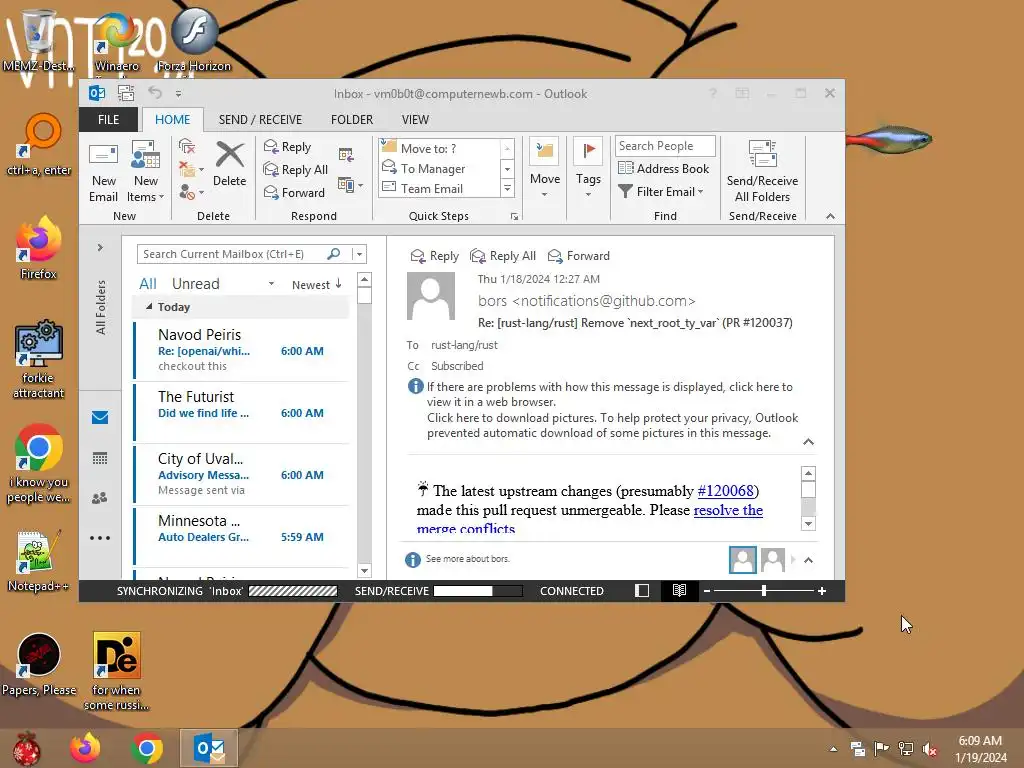Collapse the ribbon with the chevron
Viewport: 1024px width, 768px height.
click(830, 216)
